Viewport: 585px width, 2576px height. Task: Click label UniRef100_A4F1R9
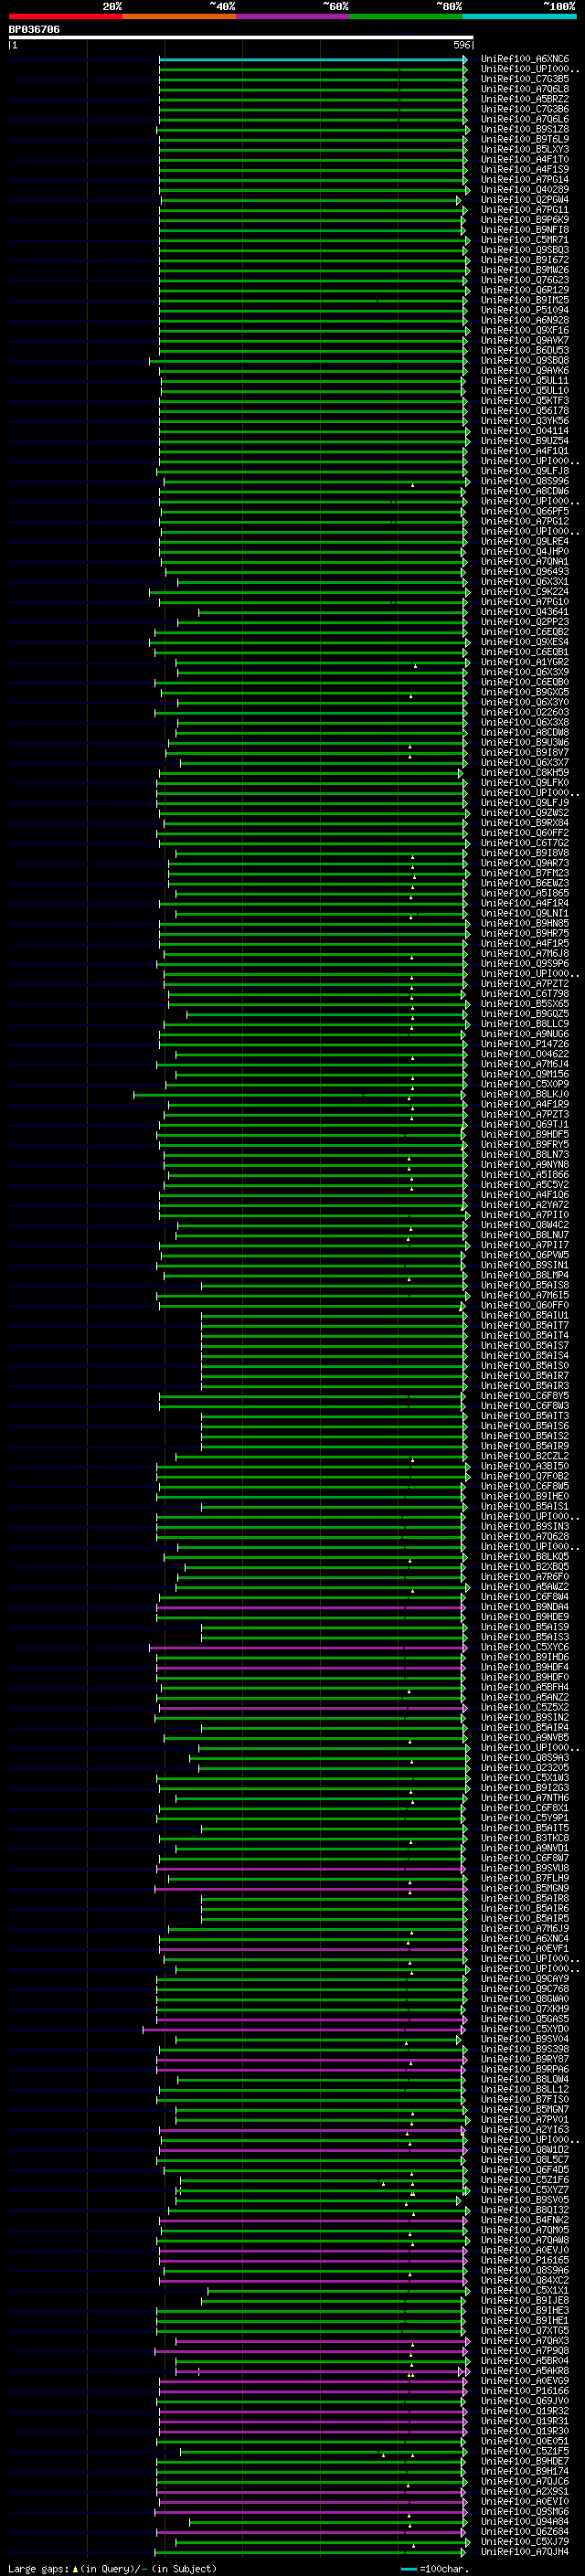click(x=525, y=1105)
